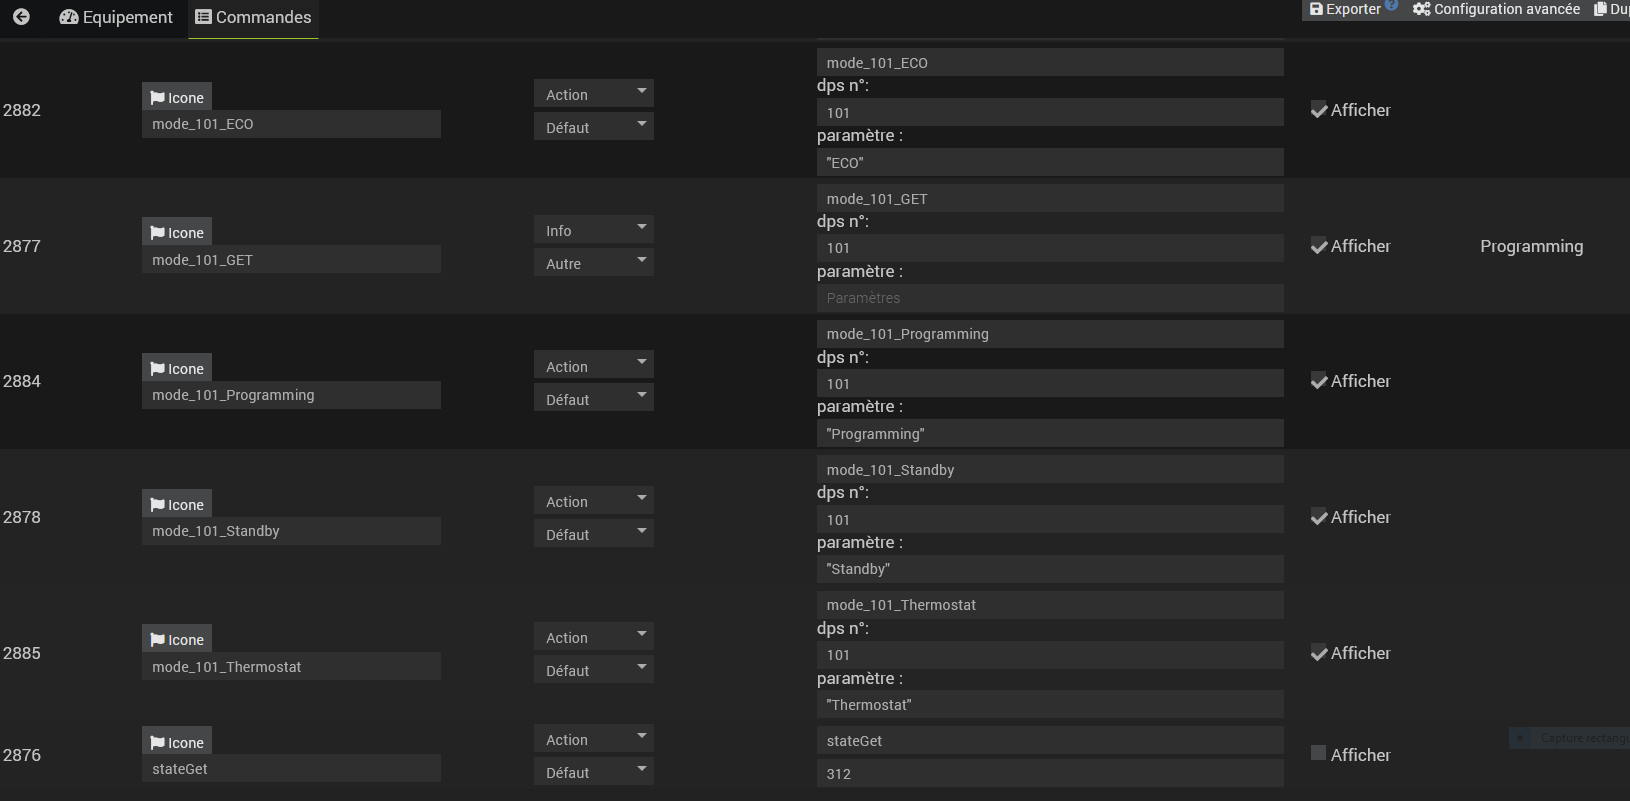
Task: Toggle Afficher checkbox for mode_101_Standby
Action: pyautogui.click(x=1319, y=517)
